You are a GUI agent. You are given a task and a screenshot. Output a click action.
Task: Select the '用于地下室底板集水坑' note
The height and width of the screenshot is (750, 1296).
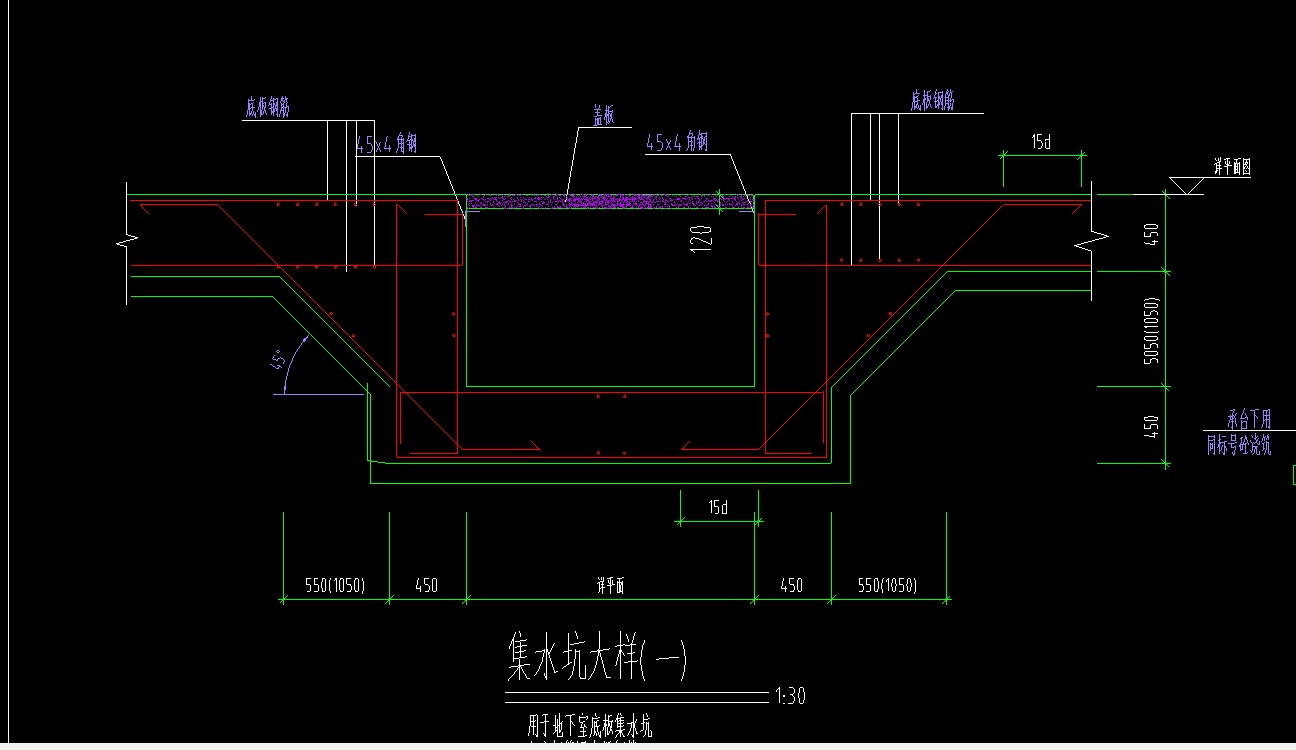tap(590, 725)
